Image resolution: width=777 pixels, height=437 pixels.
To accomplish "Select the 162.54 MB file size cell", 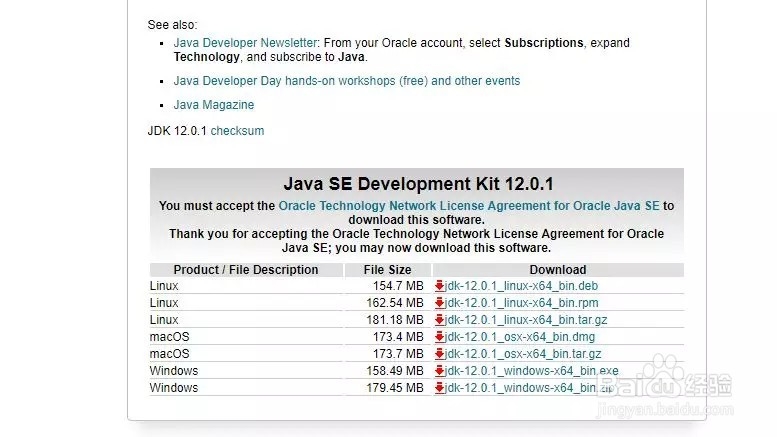I will (x=395, y=303).
